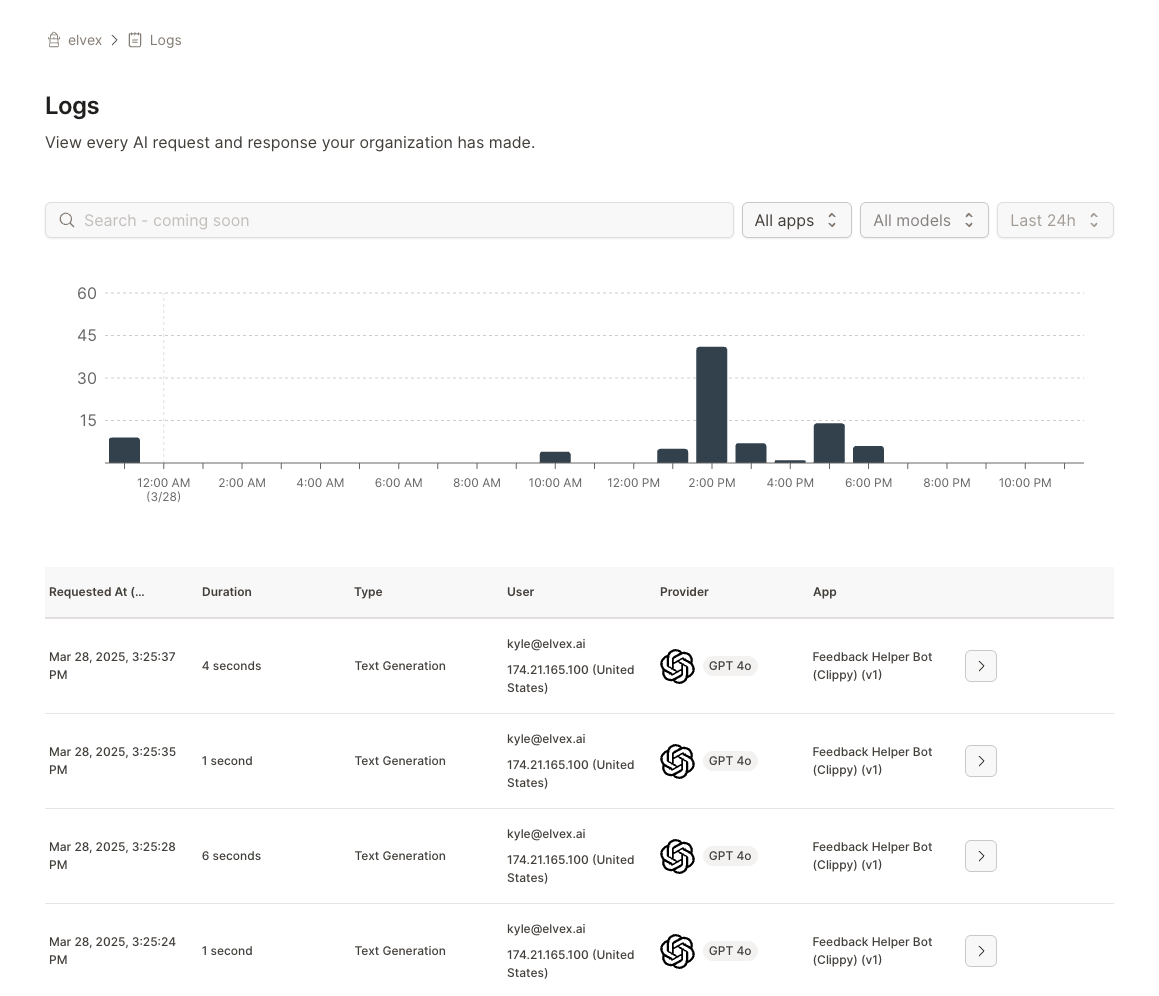This screenshot has width=1159, height=996.
Task: Click OpenAI logo in the 3:25:37 PM row
Action: tap(677, 666)
